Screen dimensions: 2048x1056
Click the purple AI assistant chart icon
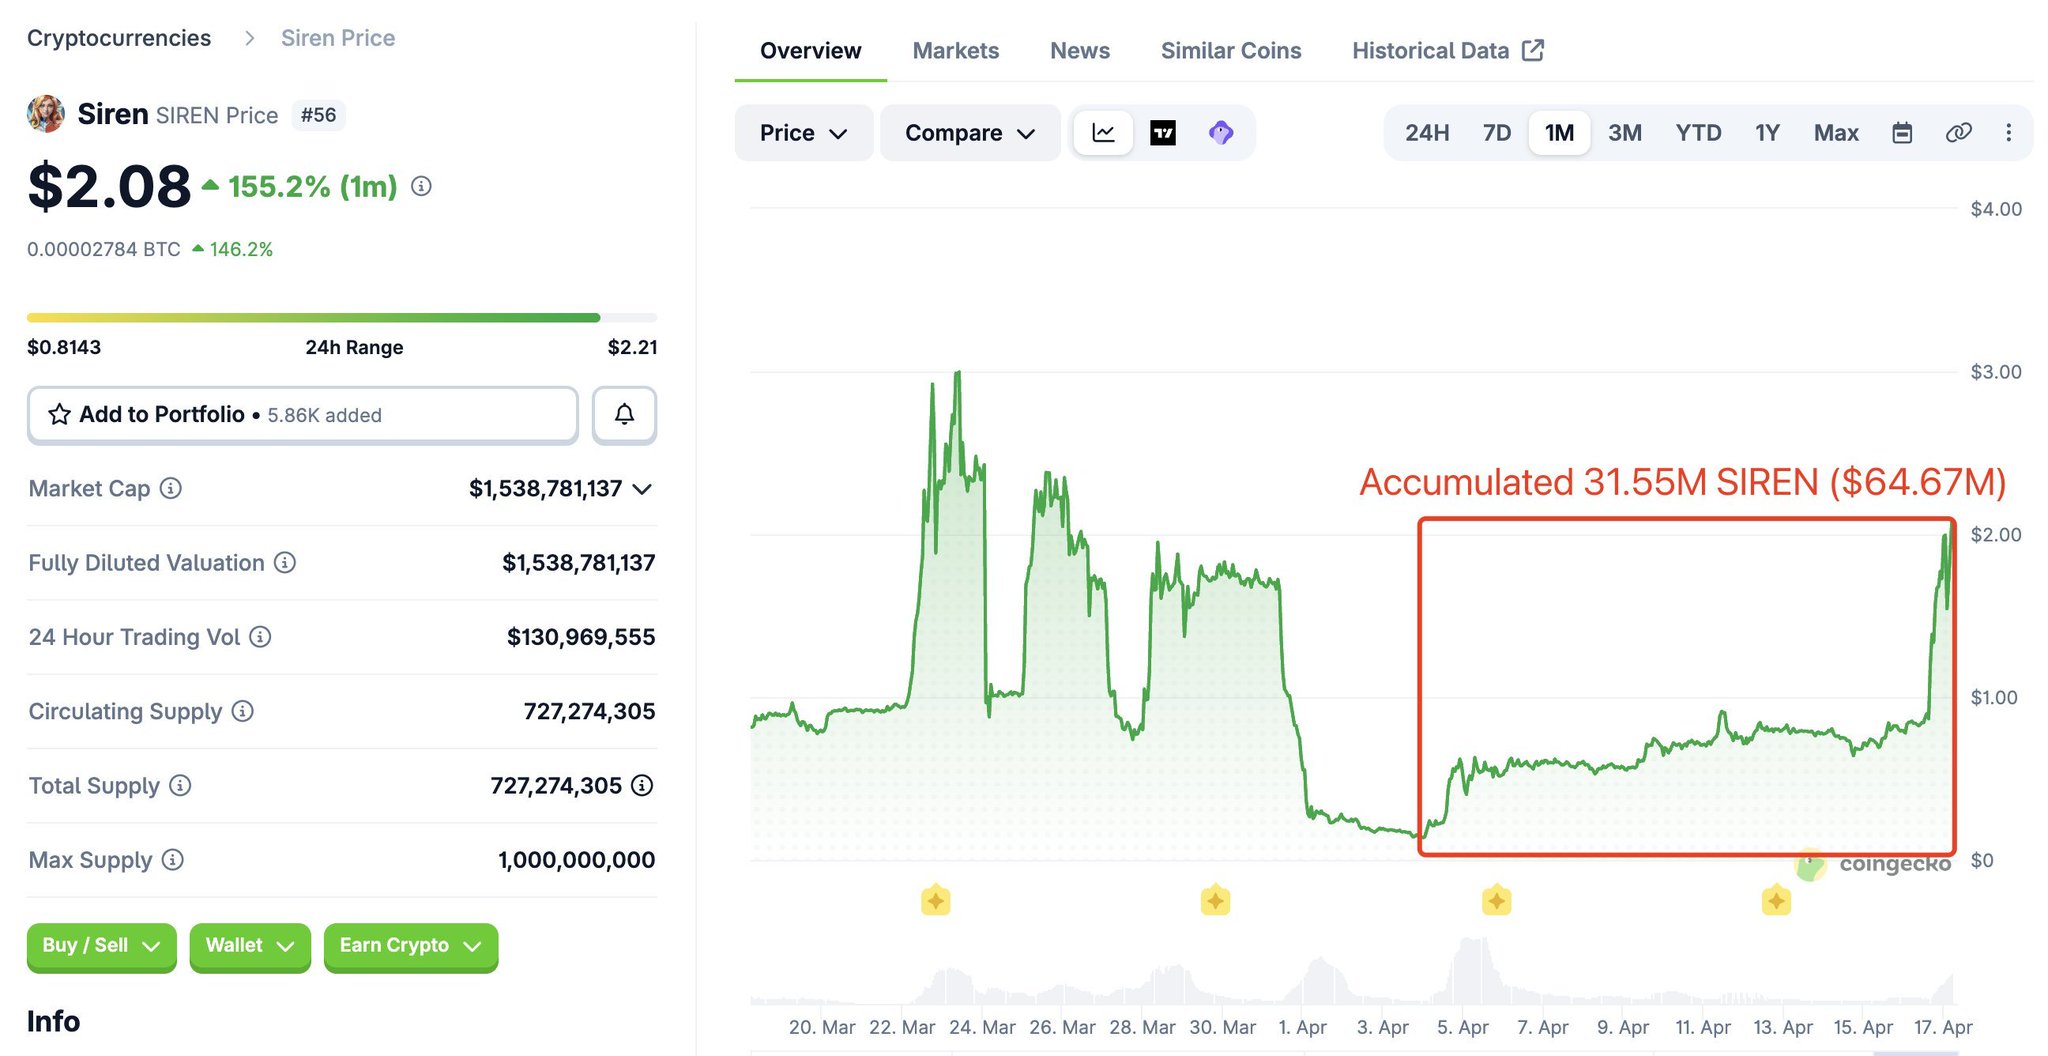pos(1220,133)
